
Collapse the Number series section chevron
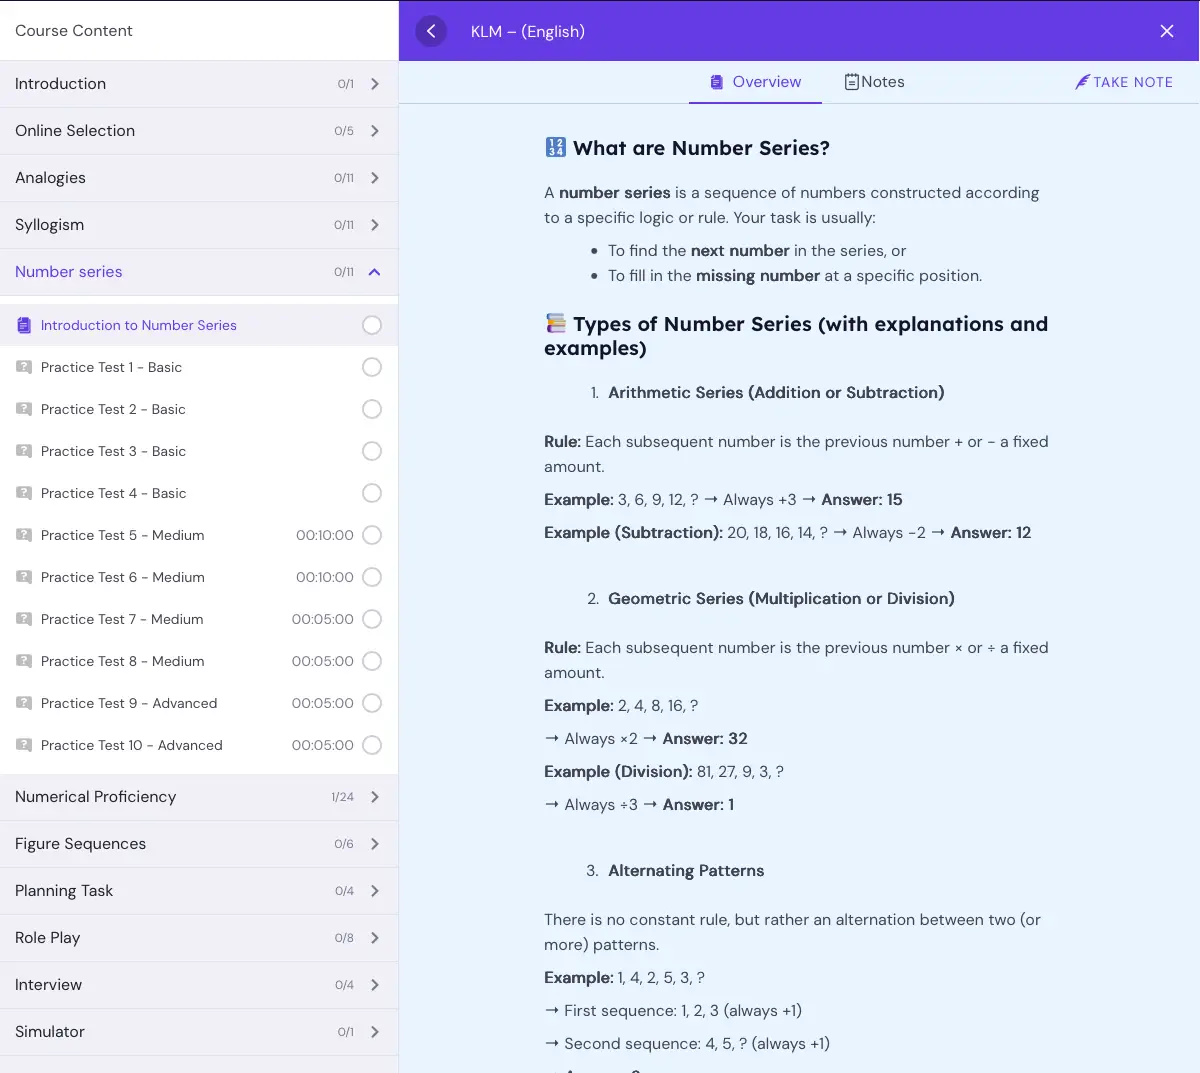[x=375, y=272]
